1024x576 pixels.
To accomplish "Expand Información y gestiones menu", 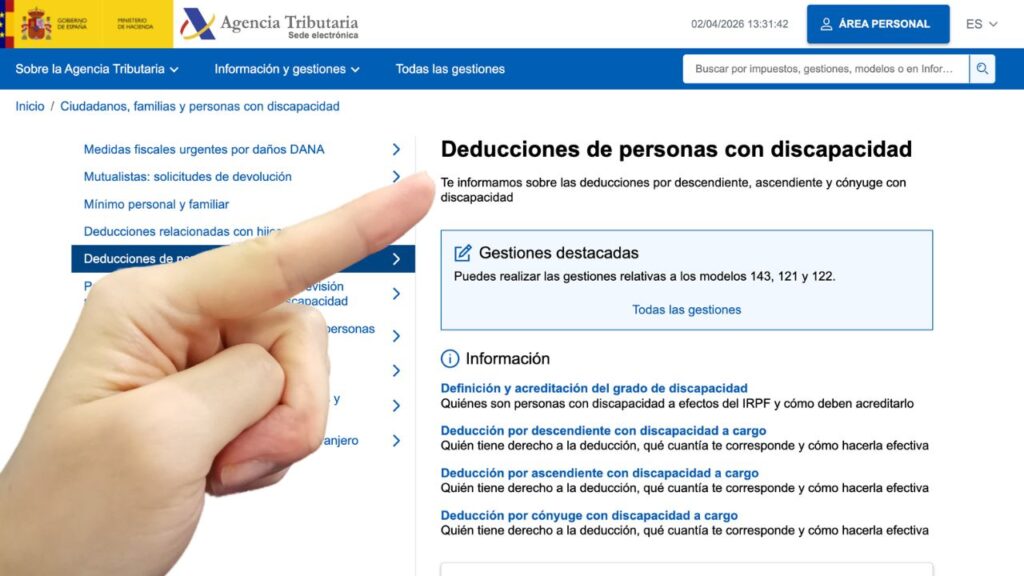I will (x=287, y=69).
